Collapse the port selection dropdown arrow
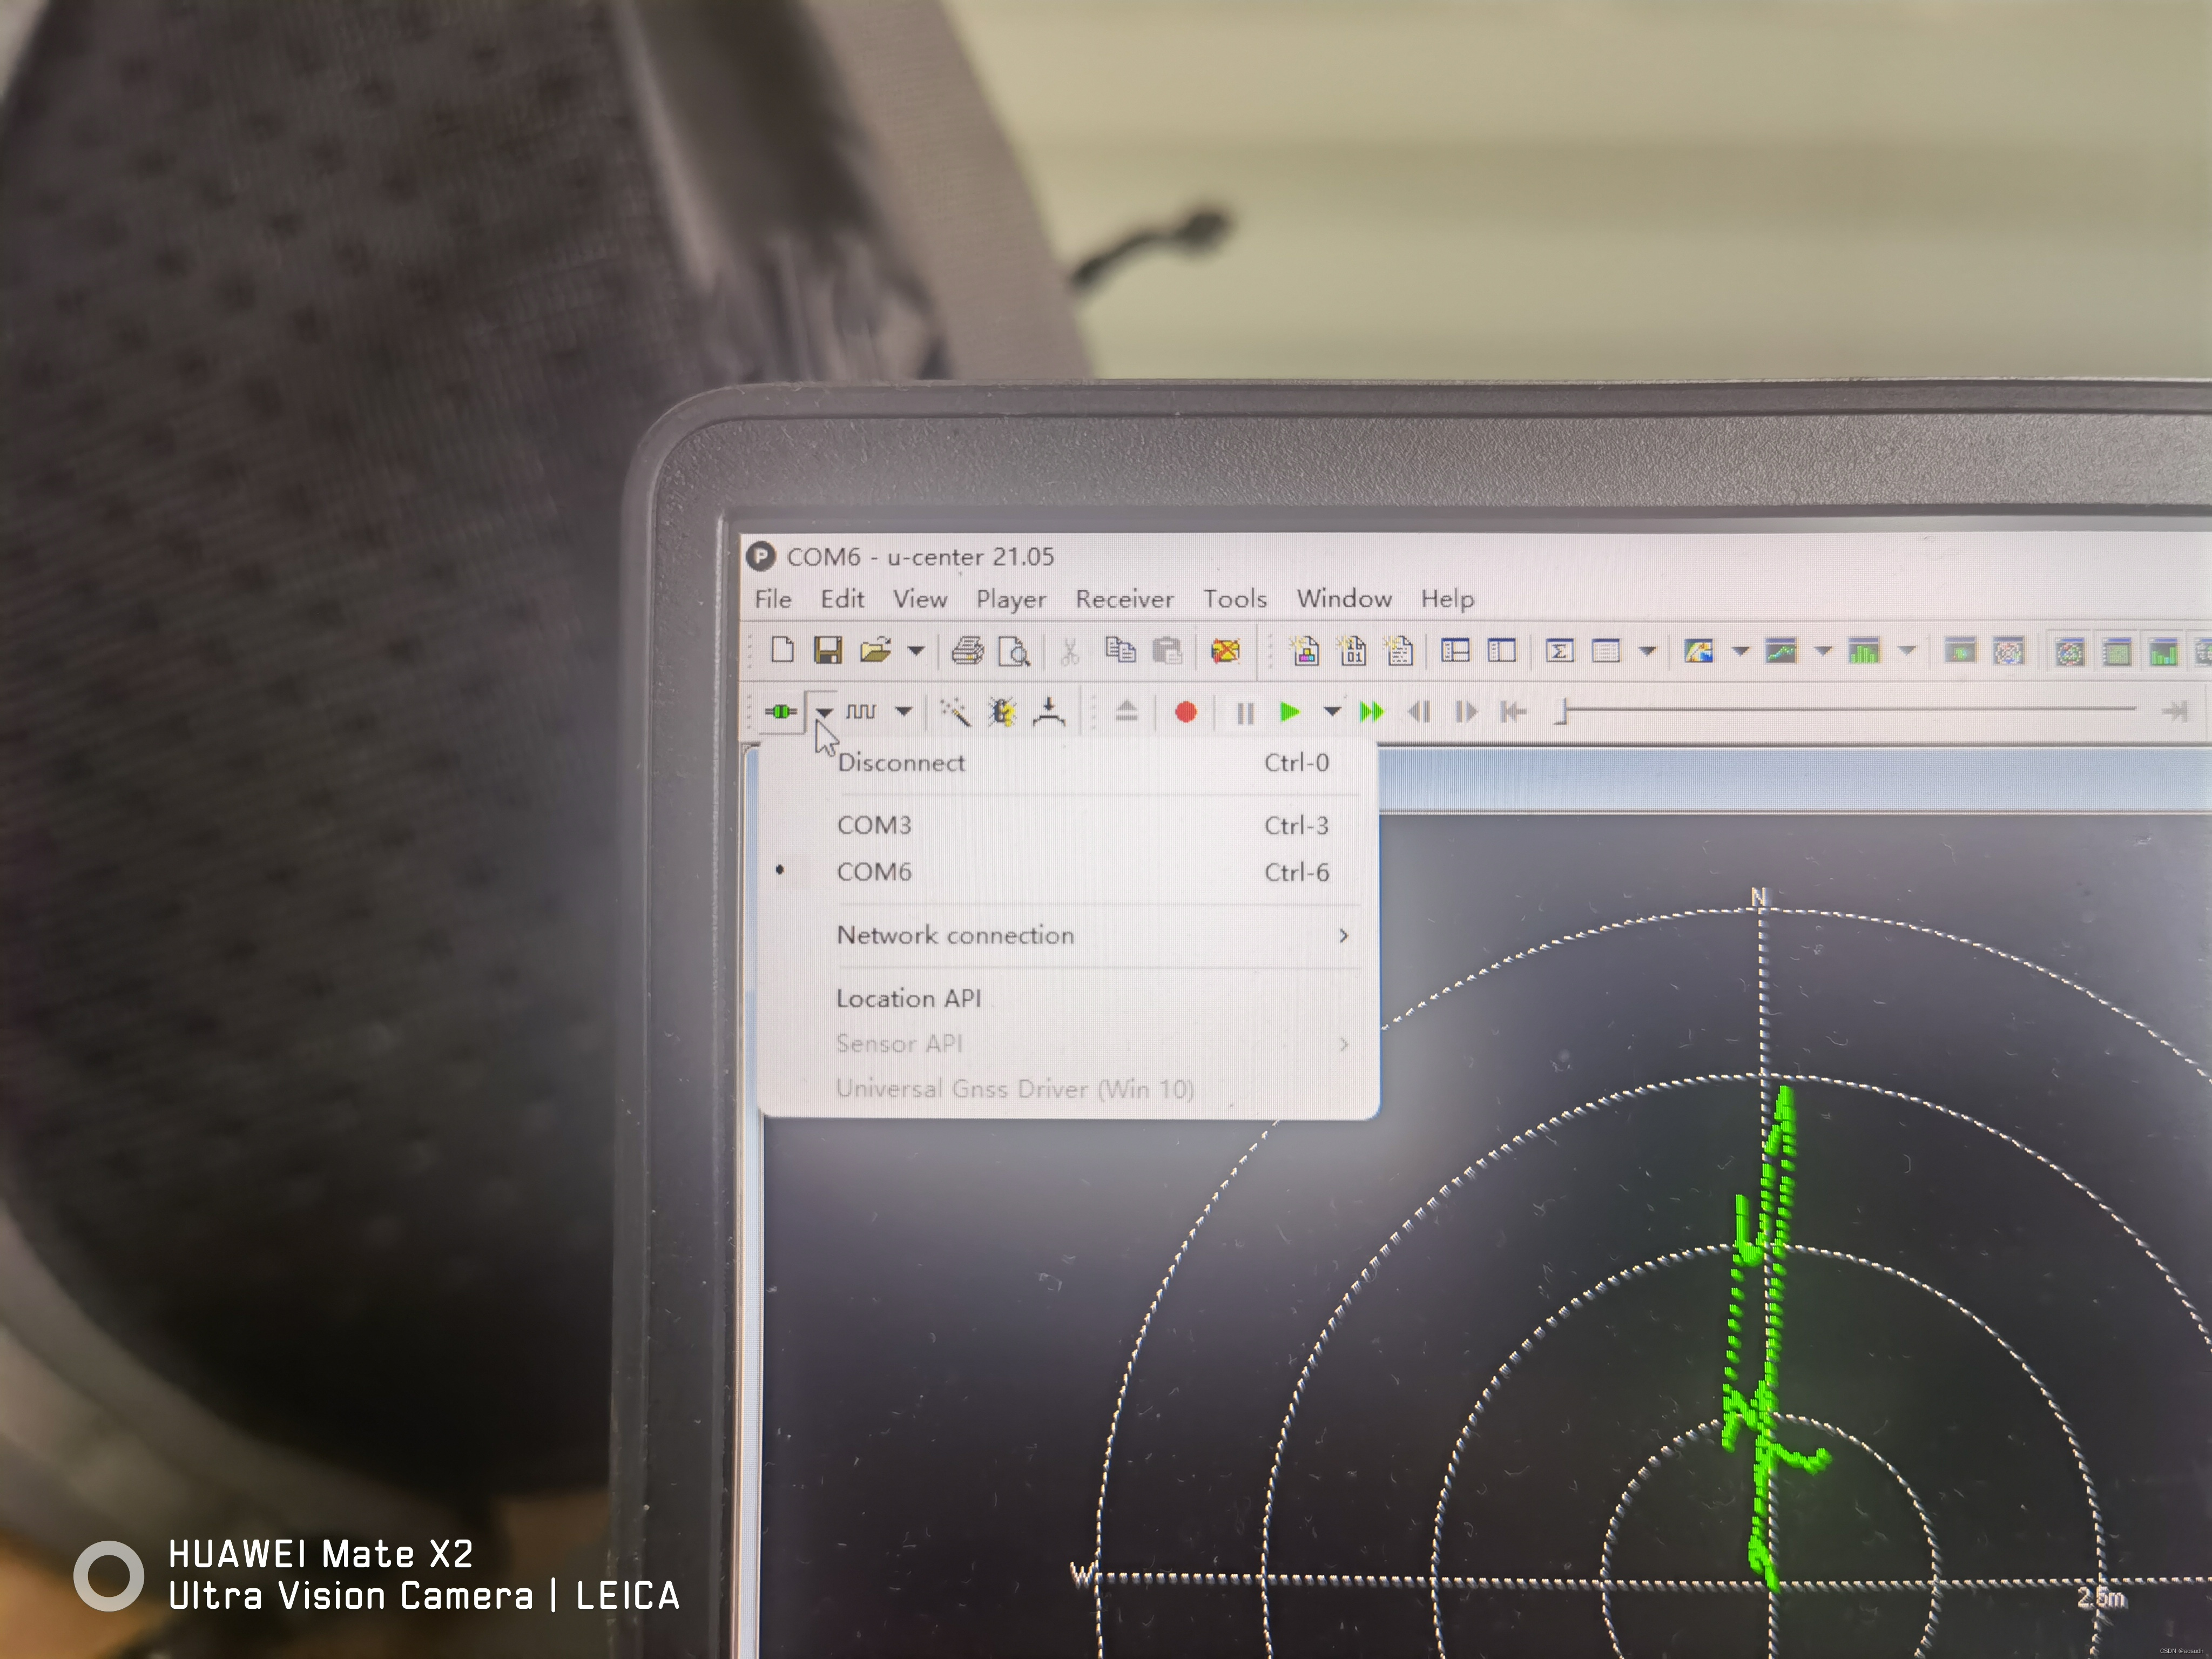The height and width of the screenshot is (1659, 2212). (x=824, y=711)
